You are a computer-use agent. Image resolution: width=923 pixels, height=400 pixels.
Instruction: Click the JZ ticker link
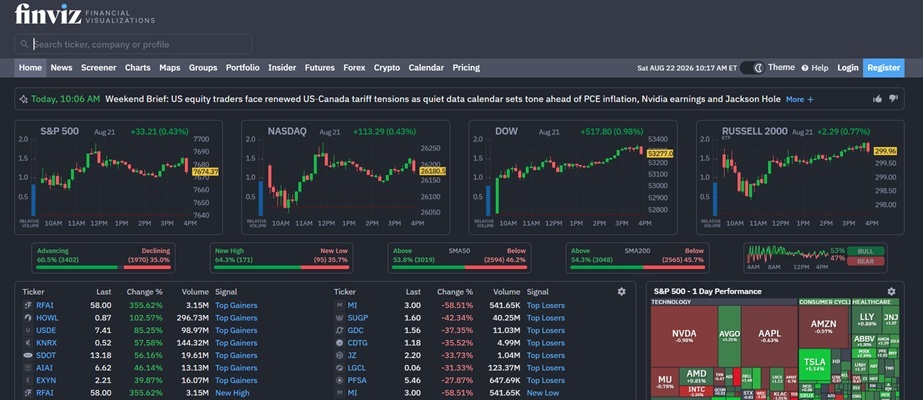(352, 355)
